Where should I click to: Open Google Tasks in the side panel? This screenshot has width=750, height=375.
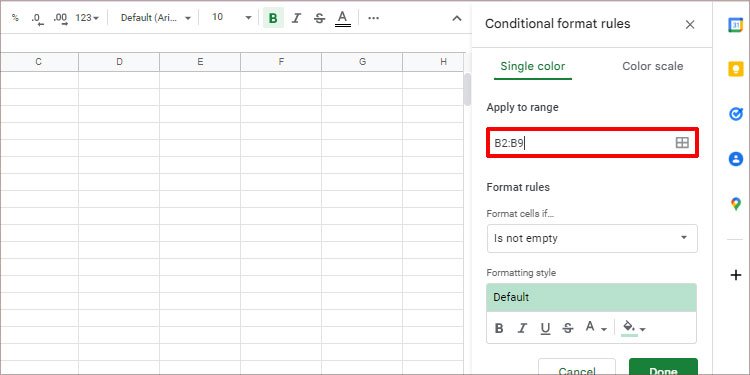pyautogui.click(x=736, y=114)
